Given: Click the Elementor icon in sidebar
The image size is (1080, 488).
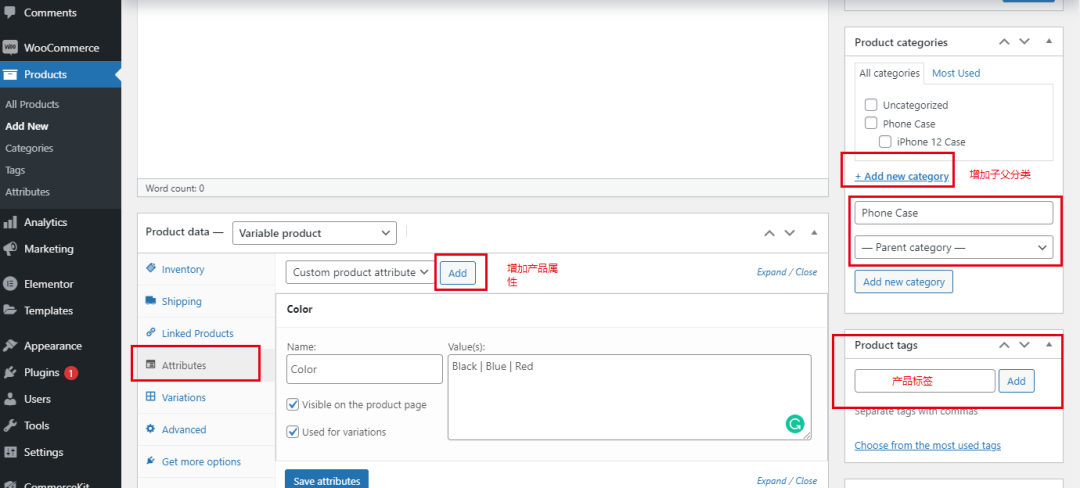Looking at the screenshot, I should [10, 283].
